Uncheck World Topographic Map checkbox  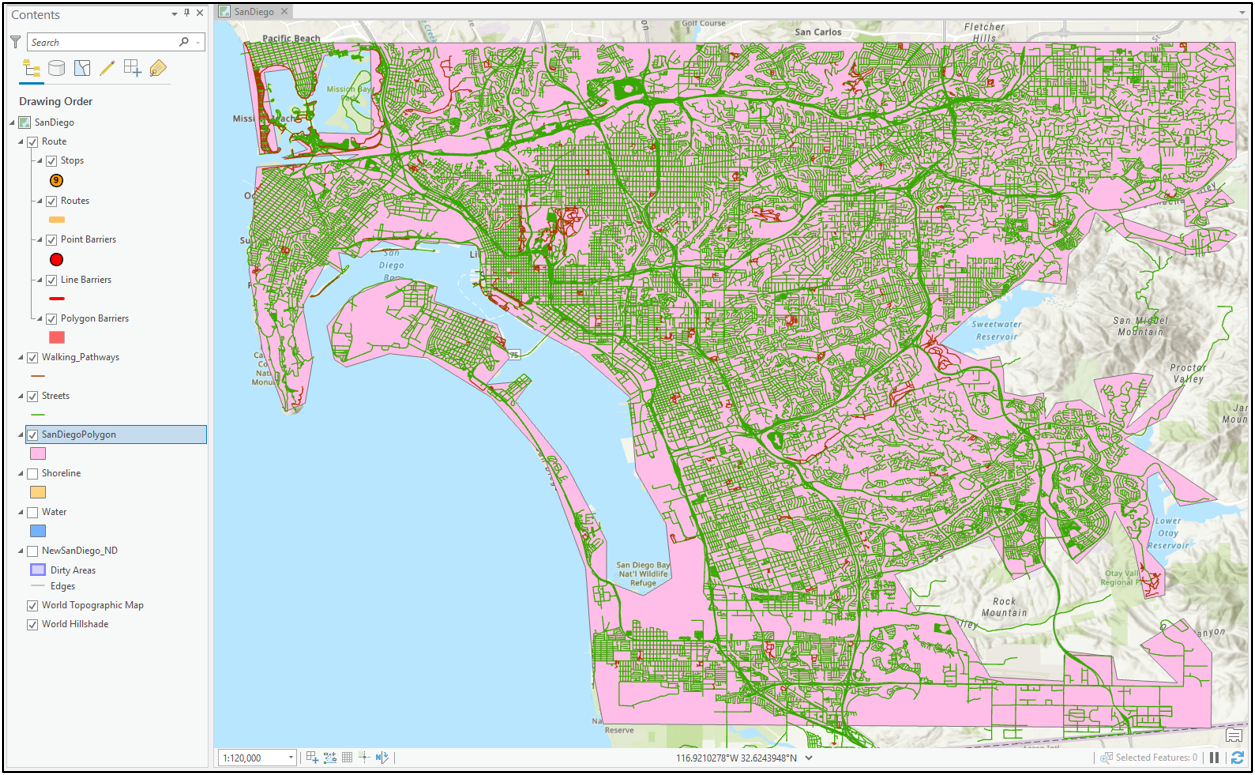pyautogui.click(x=33, y=605)
